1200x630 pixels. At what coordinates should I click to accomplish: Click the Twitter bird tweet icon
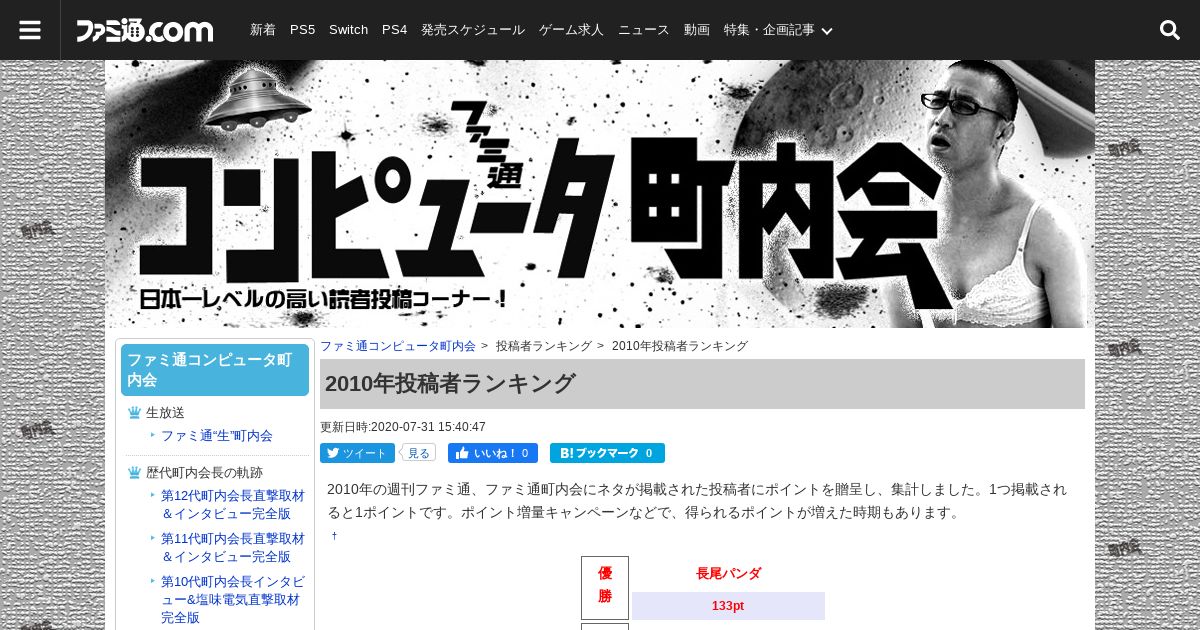[x=331, y=453]
